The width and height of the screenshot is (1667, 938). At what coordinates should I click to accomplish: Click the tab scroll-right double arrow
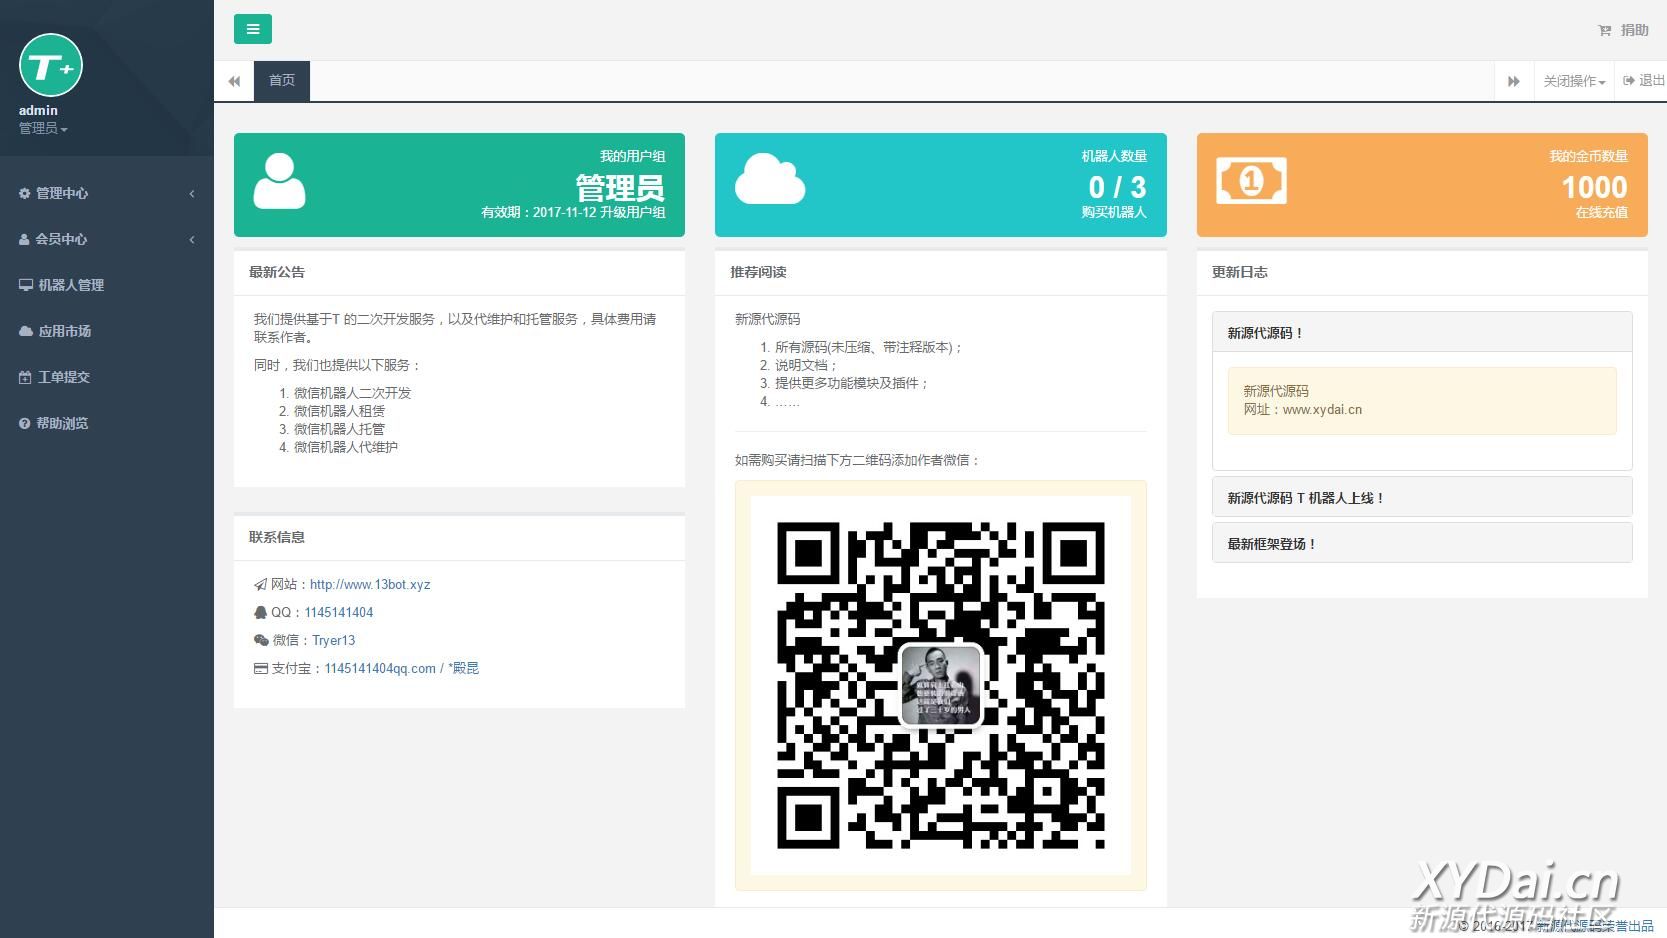click(x=1514, y=81)
